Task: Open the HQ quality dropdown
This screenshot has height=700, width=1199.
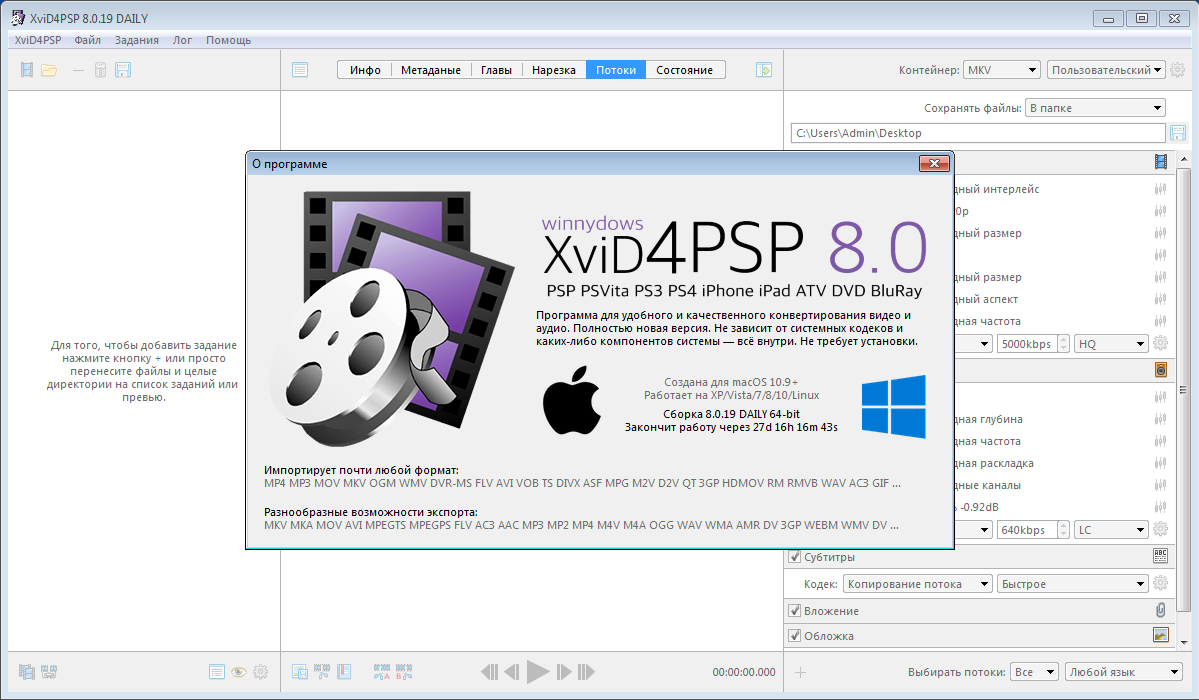Action: tap(1111, 343)
